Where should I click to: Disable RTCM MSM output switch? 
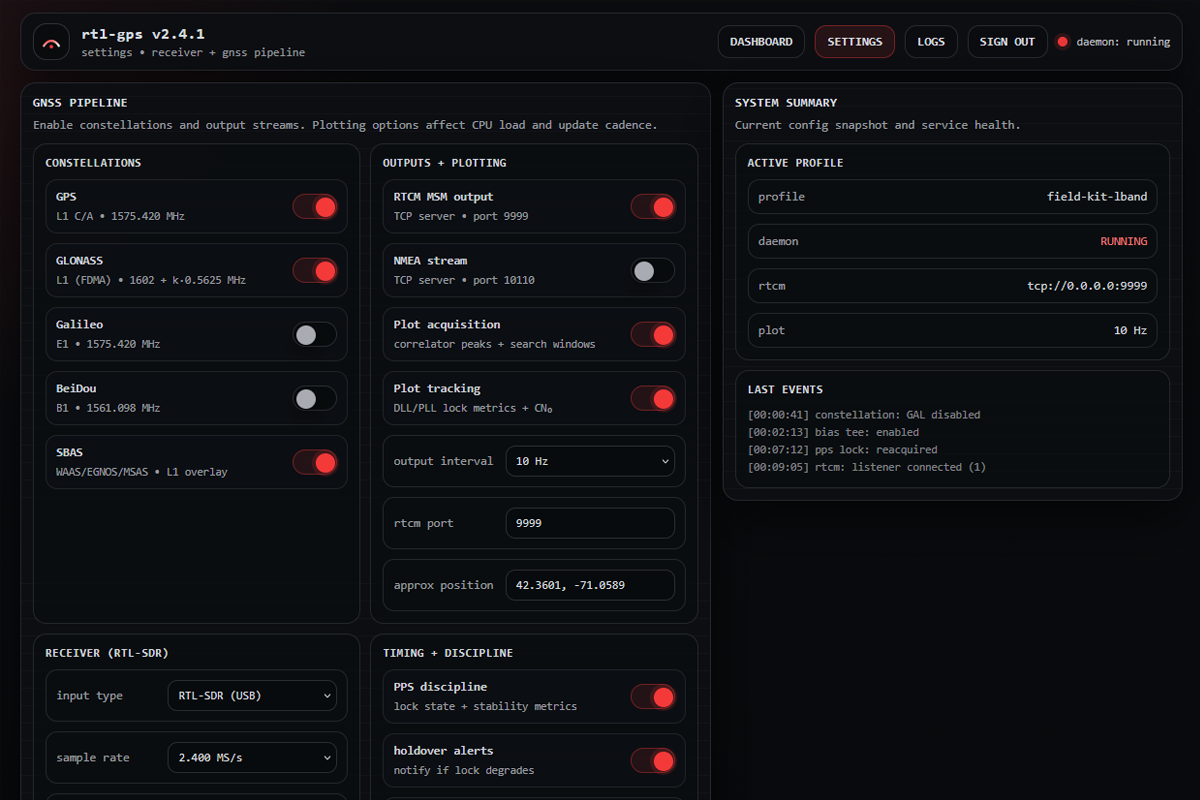point(653,207)
